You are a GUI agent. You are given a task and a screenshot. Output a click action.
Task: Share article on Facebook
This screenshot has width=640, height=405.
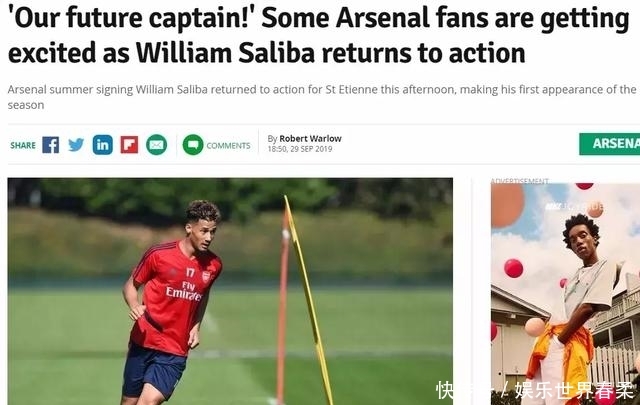[51, 145]
